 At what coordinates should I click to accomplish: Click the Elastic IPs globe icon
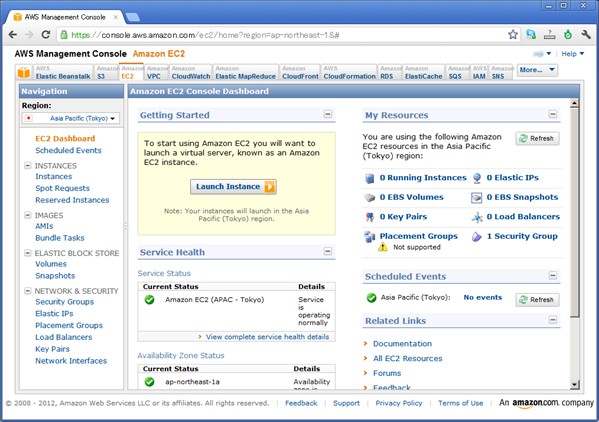[477, 178]
